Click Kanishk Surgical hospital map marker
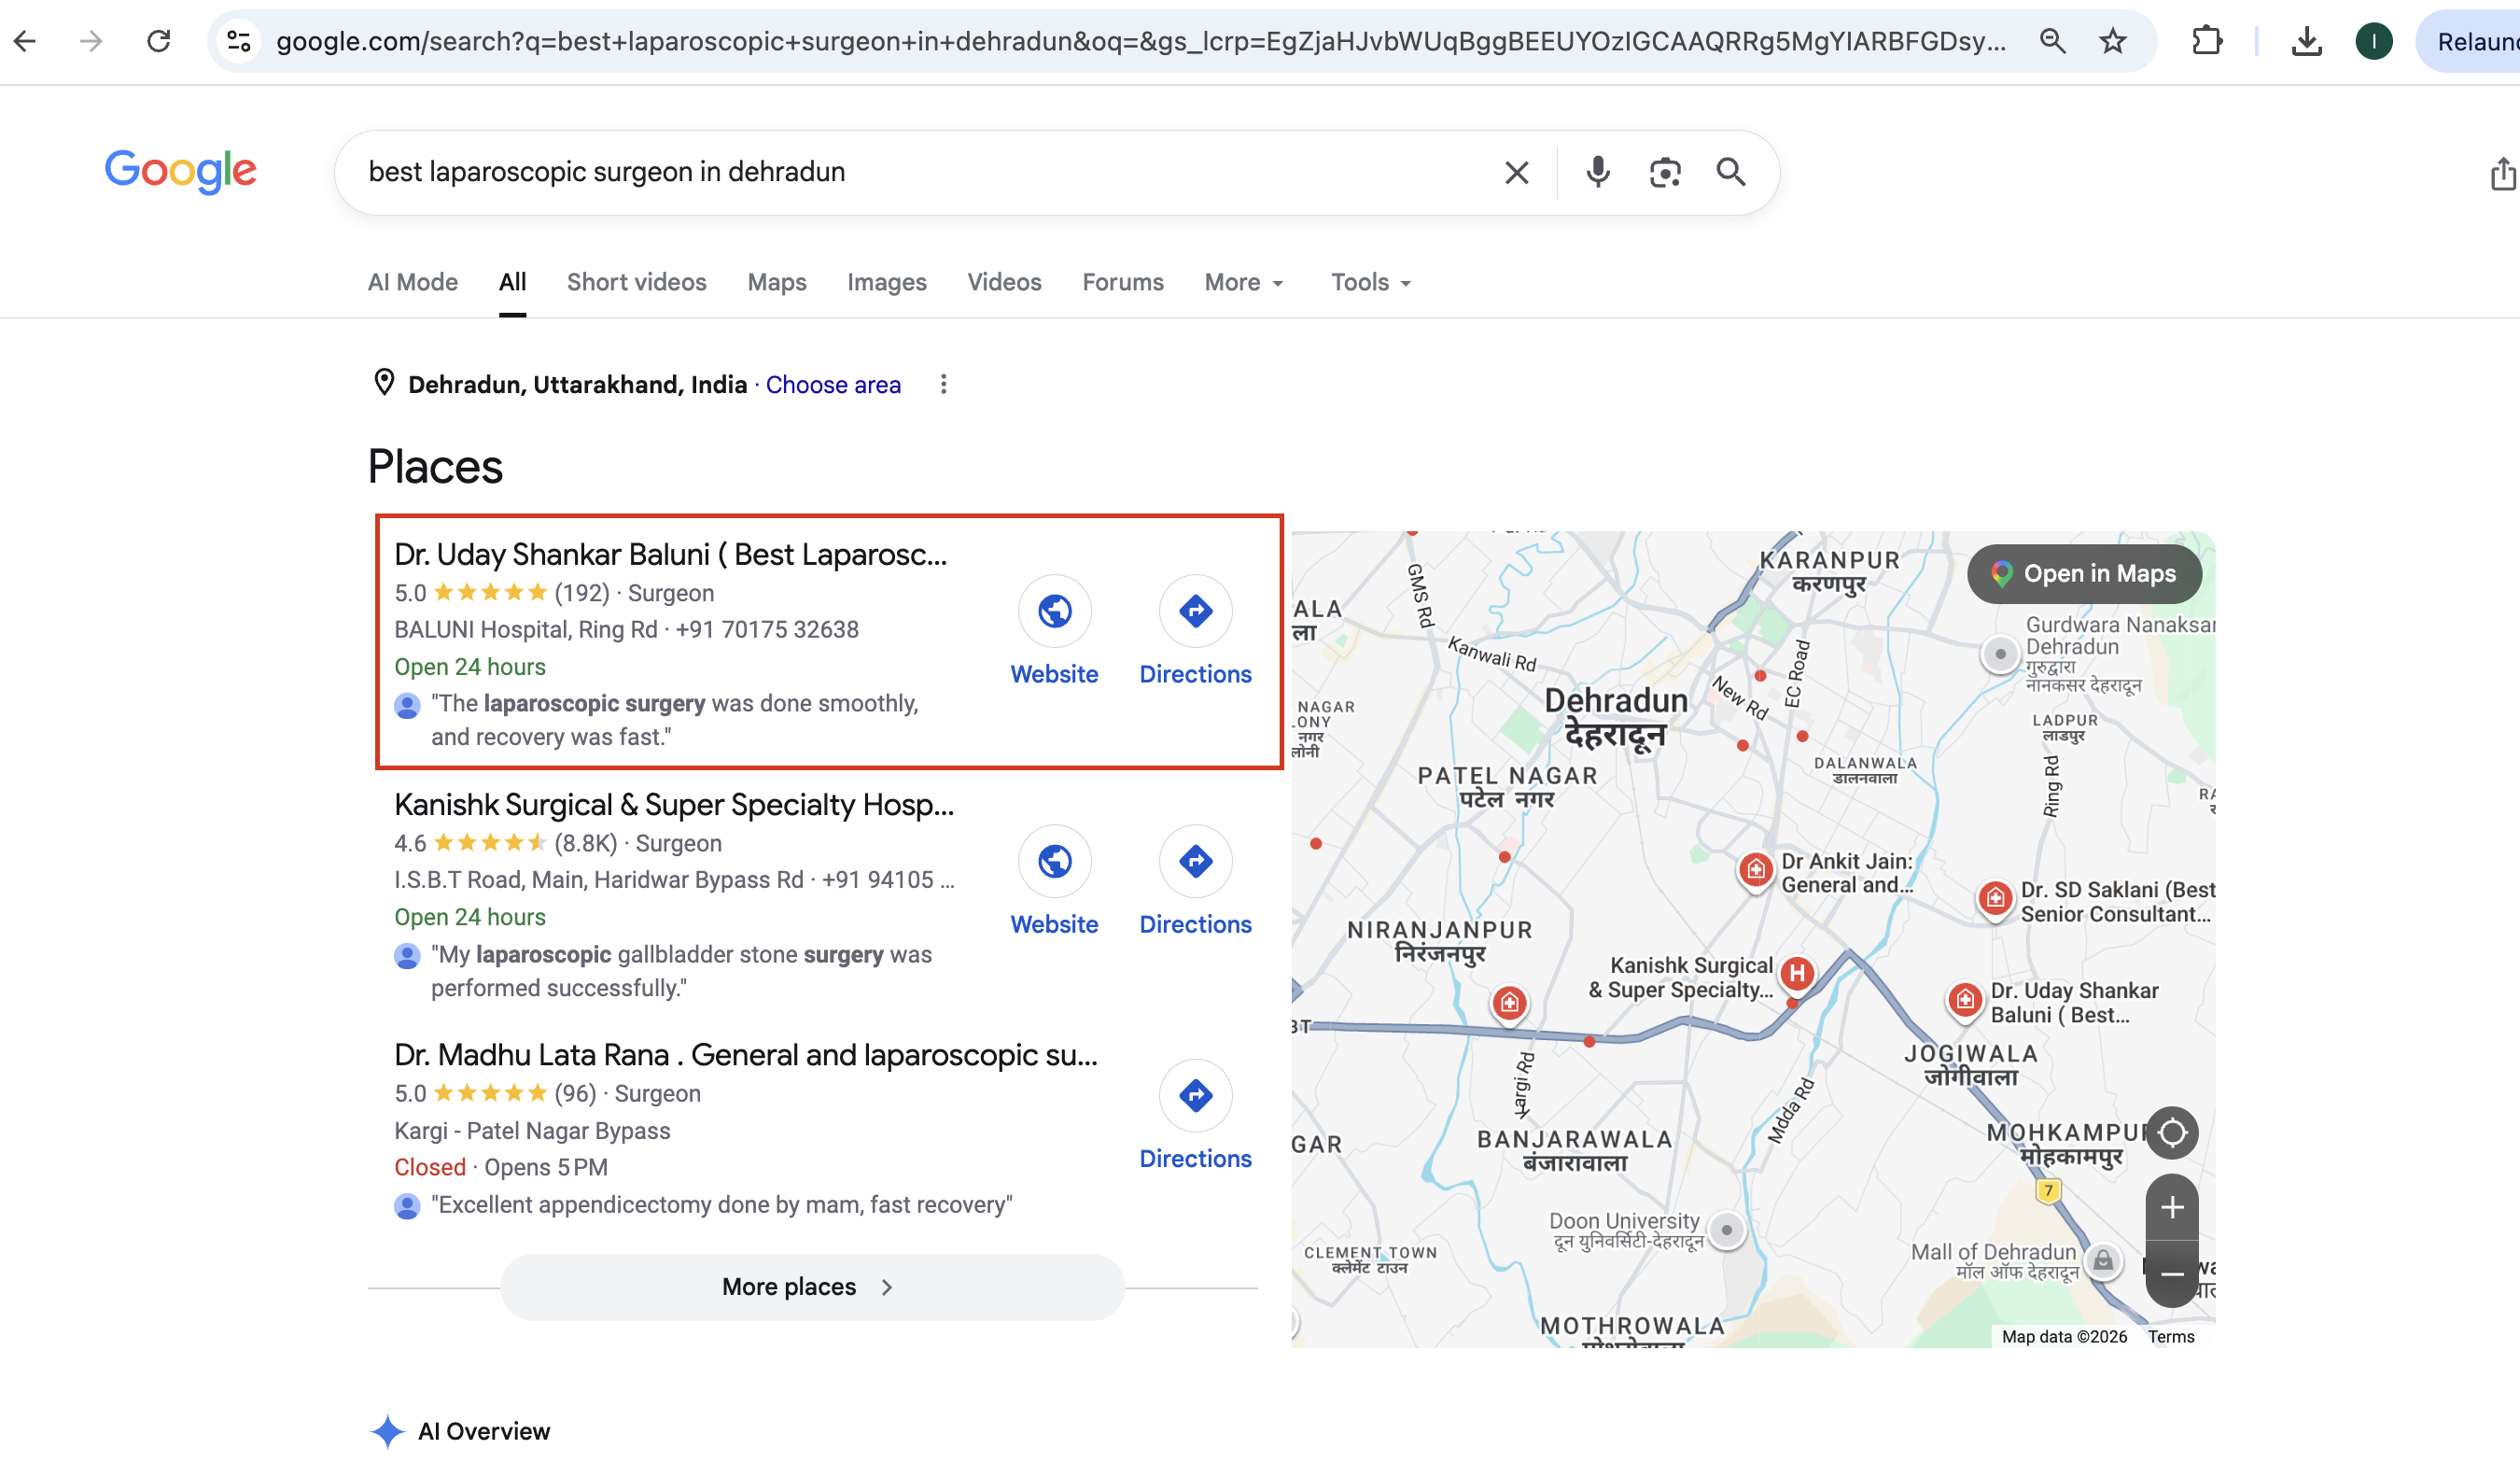 (x=1797, y=973)
